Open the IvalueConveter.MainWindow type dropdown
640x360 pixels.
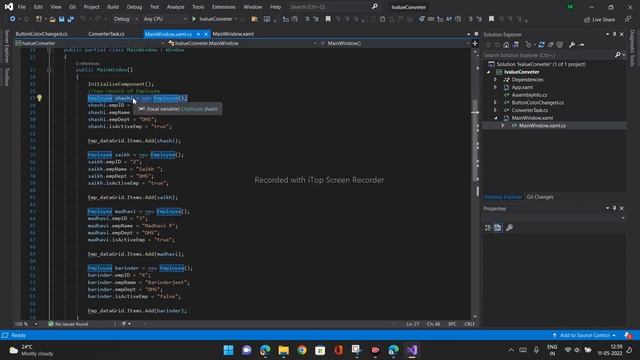(242, 43)
